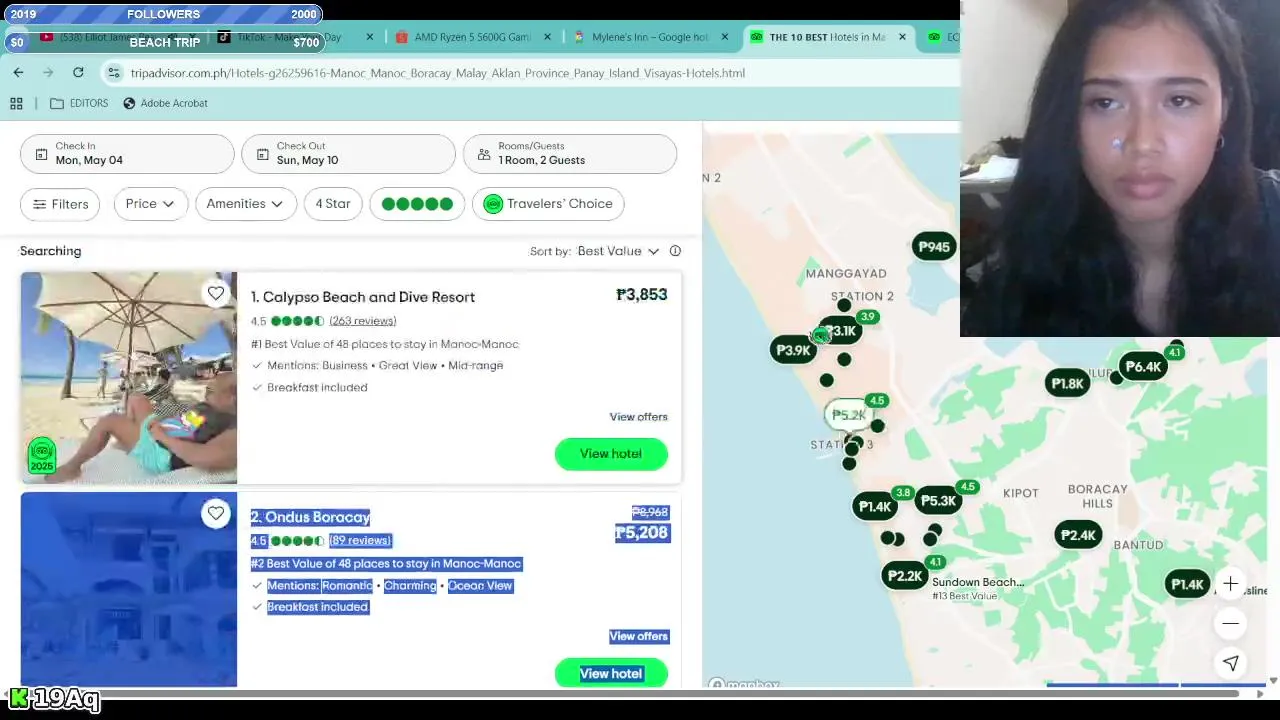Select the ₱2.4K map price marker

tap(1078, 535)
